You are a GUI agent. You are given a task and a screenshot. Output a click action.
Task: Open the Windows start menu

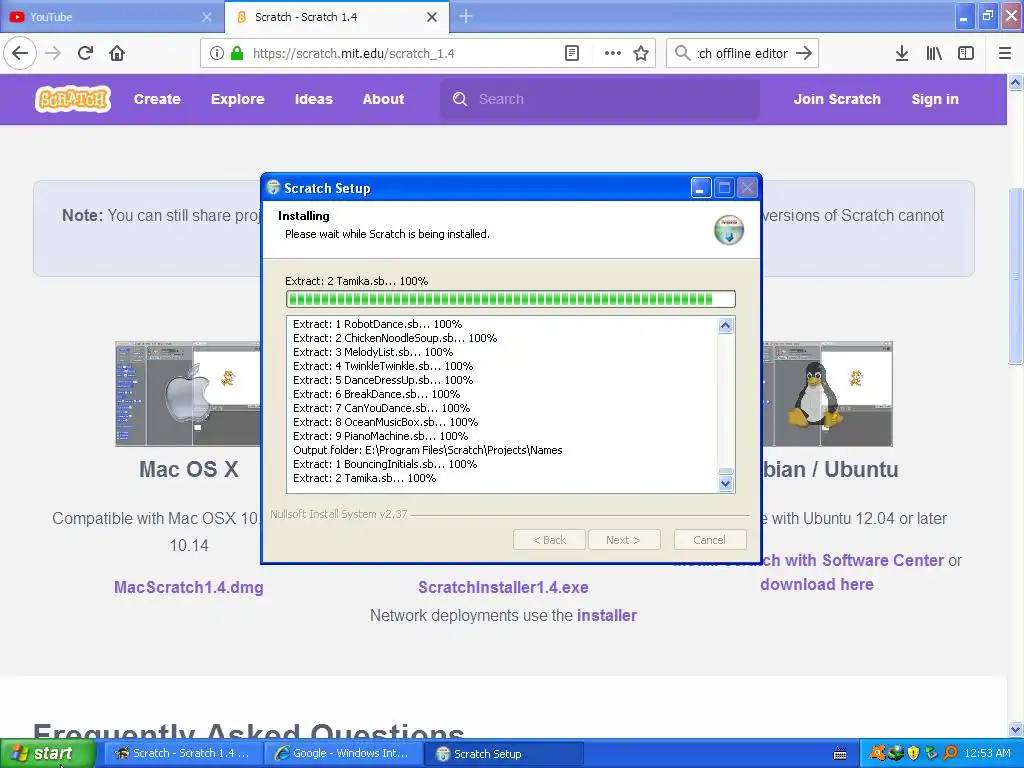(48, 754)
